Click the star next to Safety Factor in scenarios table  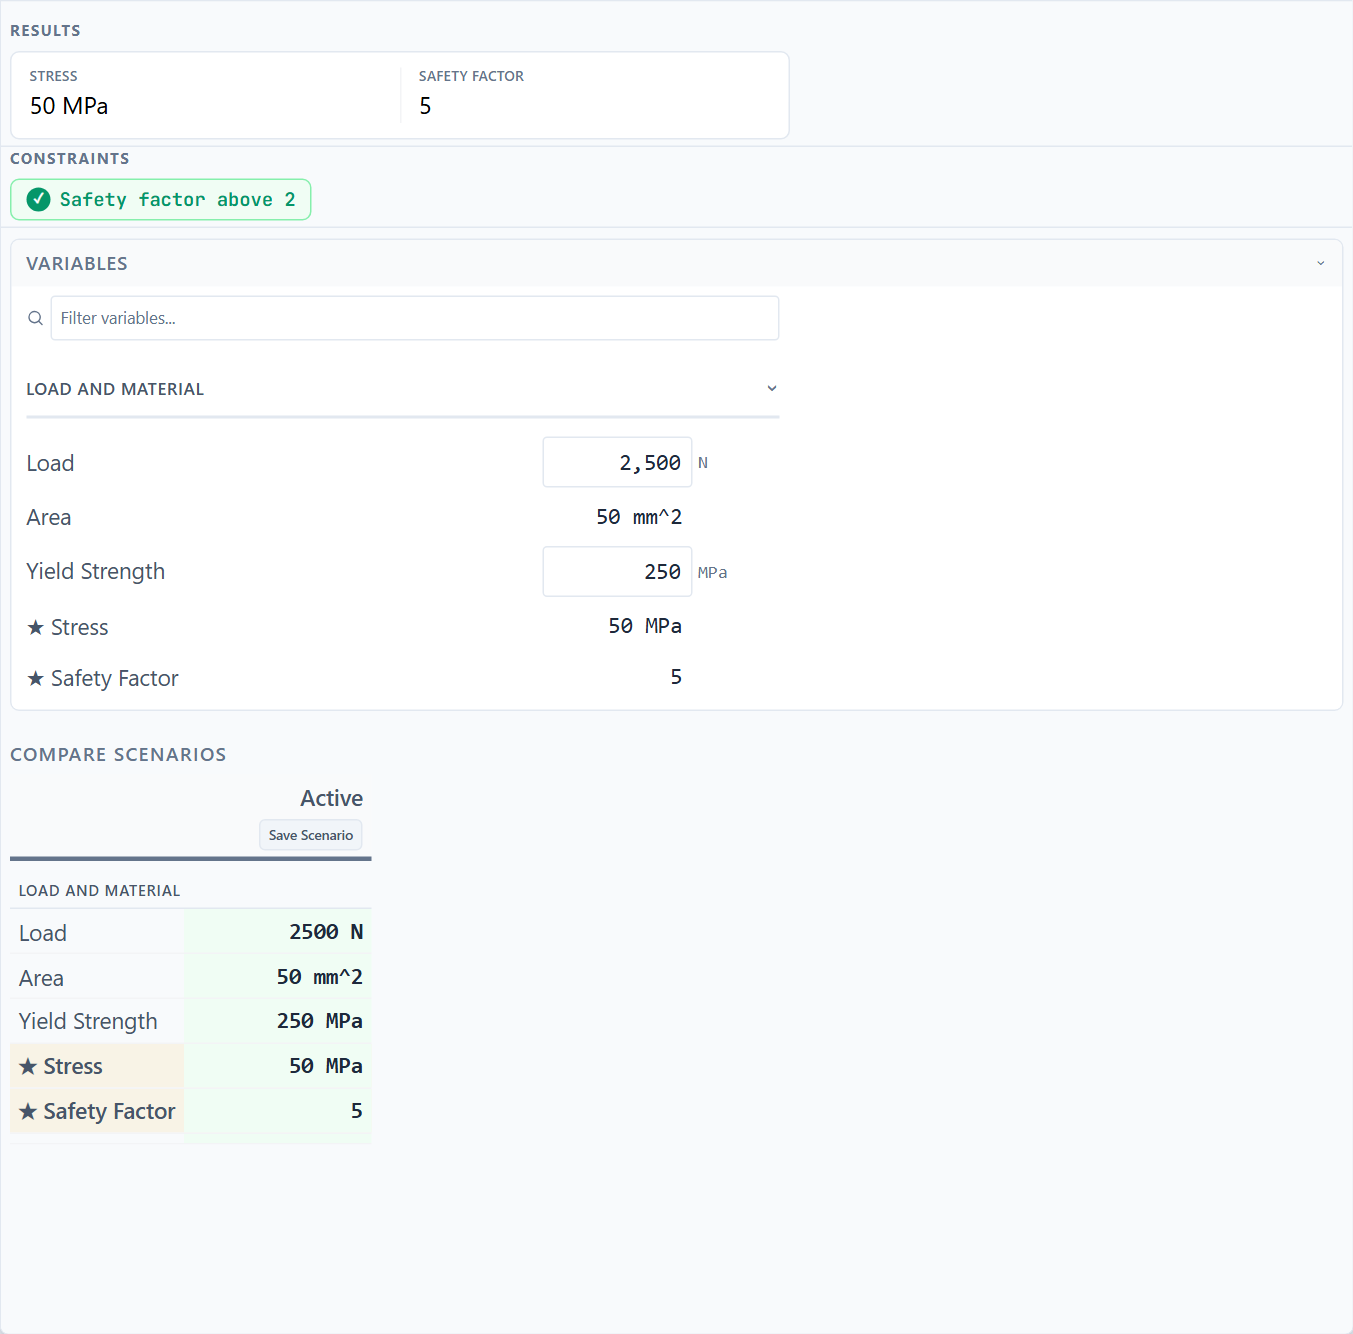click(x=28, y=1111)
